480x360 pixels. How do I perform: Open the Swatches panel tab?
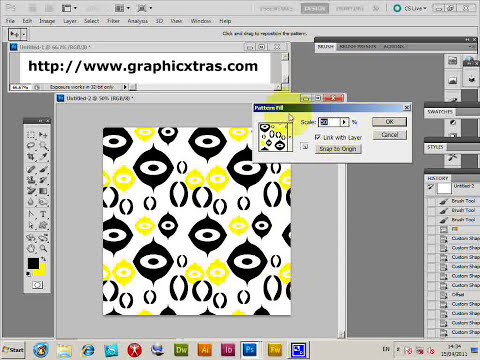(440, 112)
